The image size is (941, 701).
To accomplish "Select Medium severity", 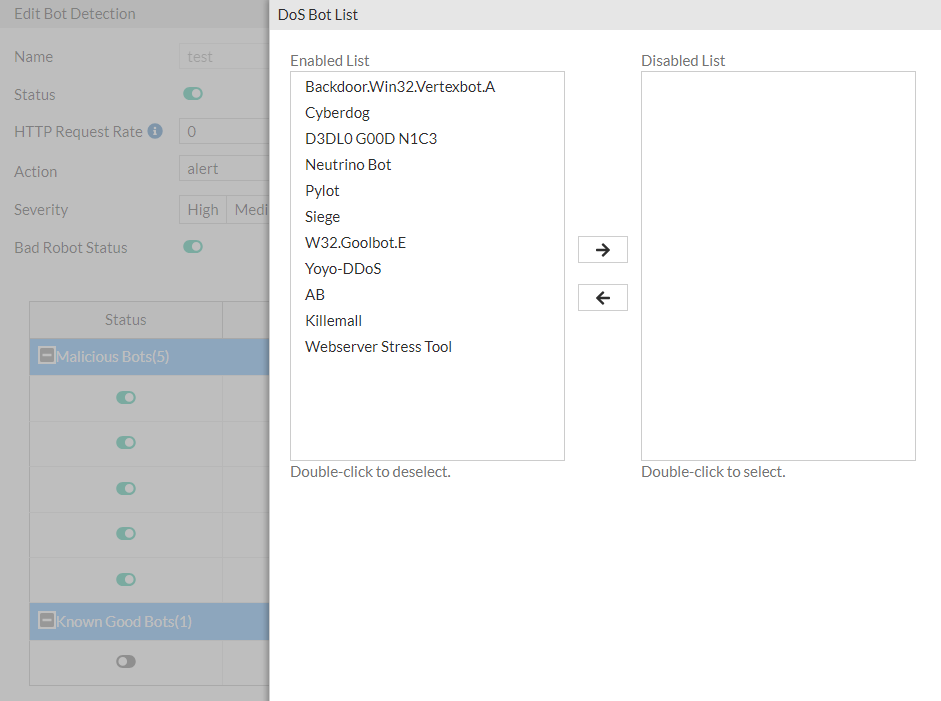I will [x=251, y=209].
